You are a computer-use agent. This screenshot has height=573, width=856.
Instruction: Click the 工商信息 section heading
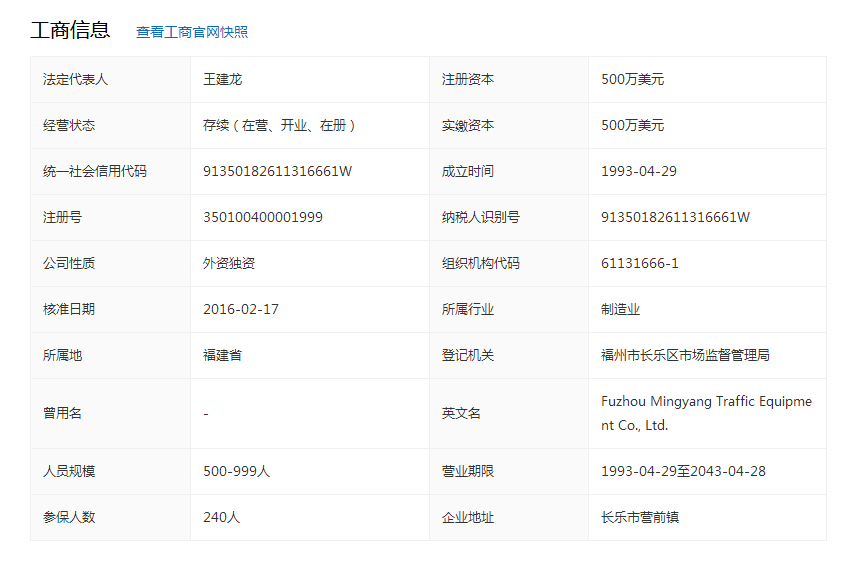[70, 30]
